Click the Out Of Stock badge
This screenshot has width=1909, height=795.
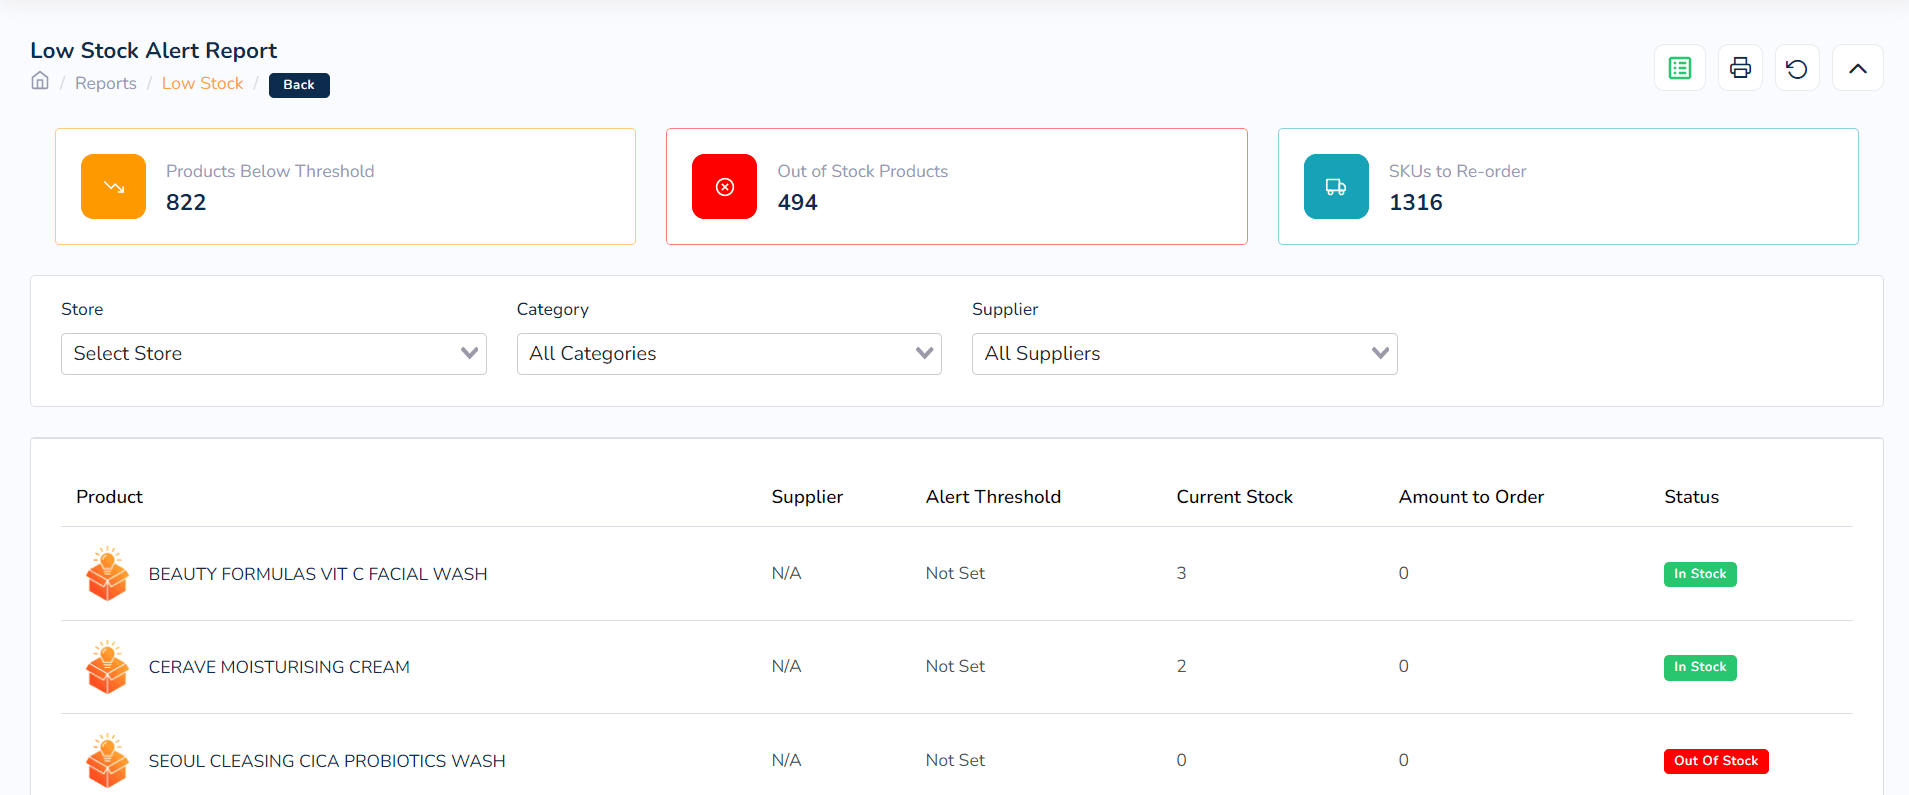pos(1716,761)
